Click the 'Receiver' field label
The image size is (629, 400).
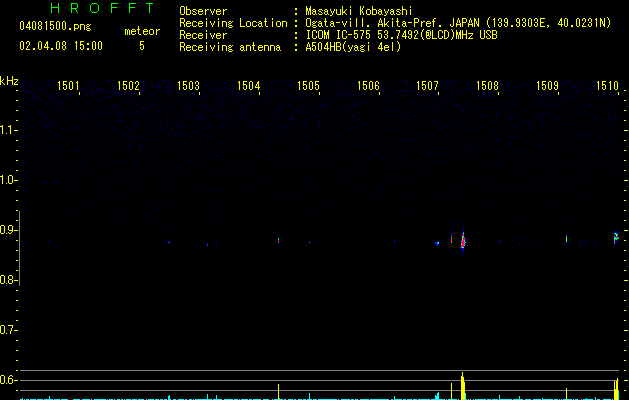[x=203, y=35]
